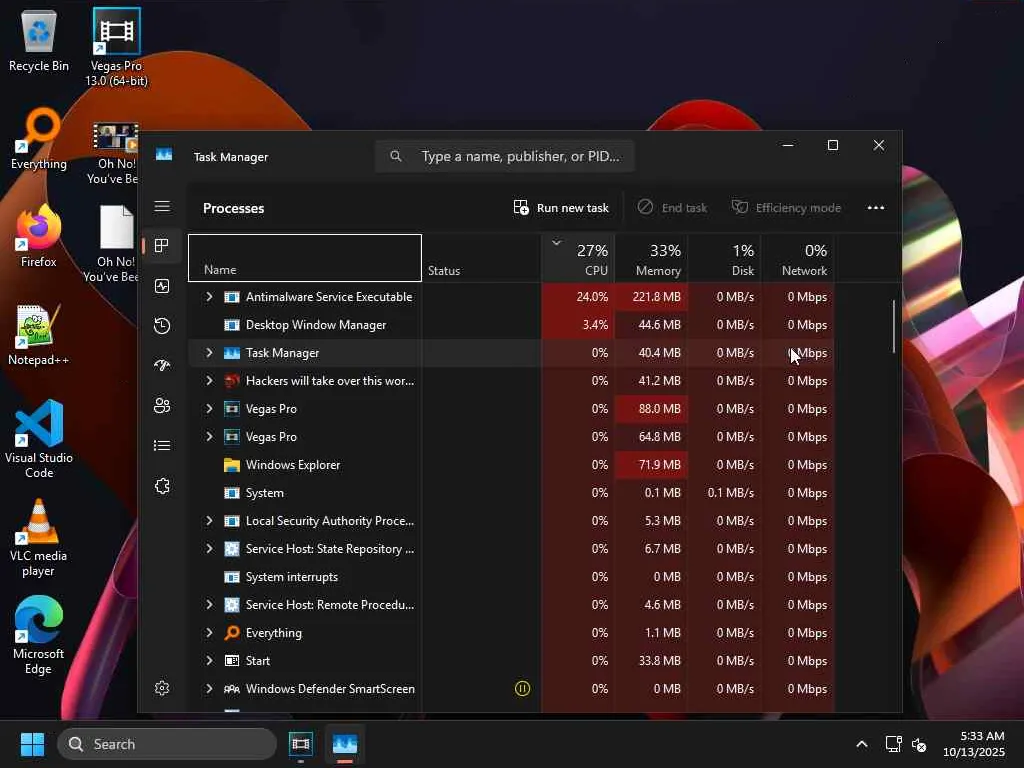This screenshot has height=768, width=1024.
Task: Click the Antimalware Service Executable process icon
Action: point(232,297)
